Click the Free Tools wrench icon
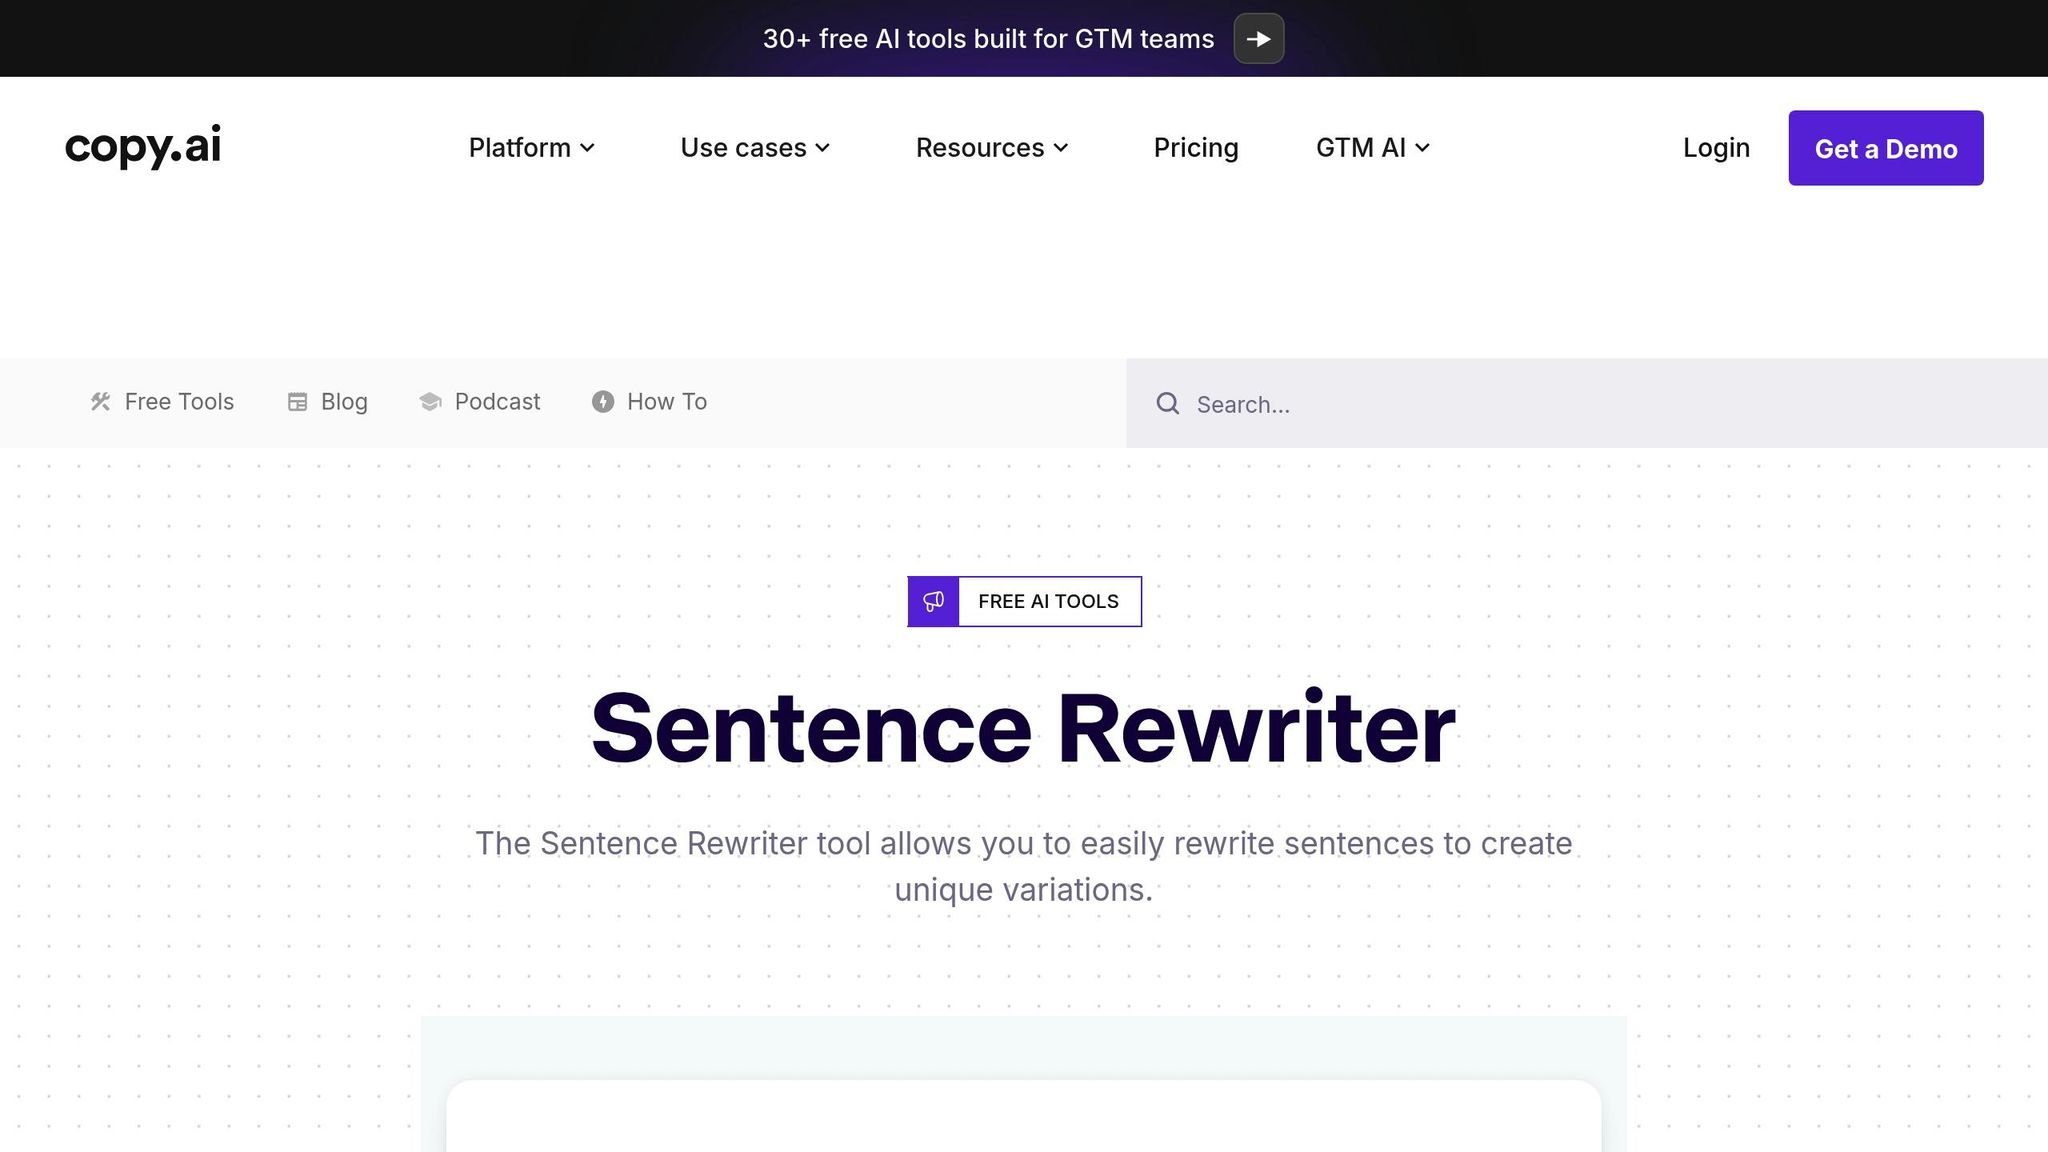The height and width of the screenshot is (1152, 2048). pos(100,402)
